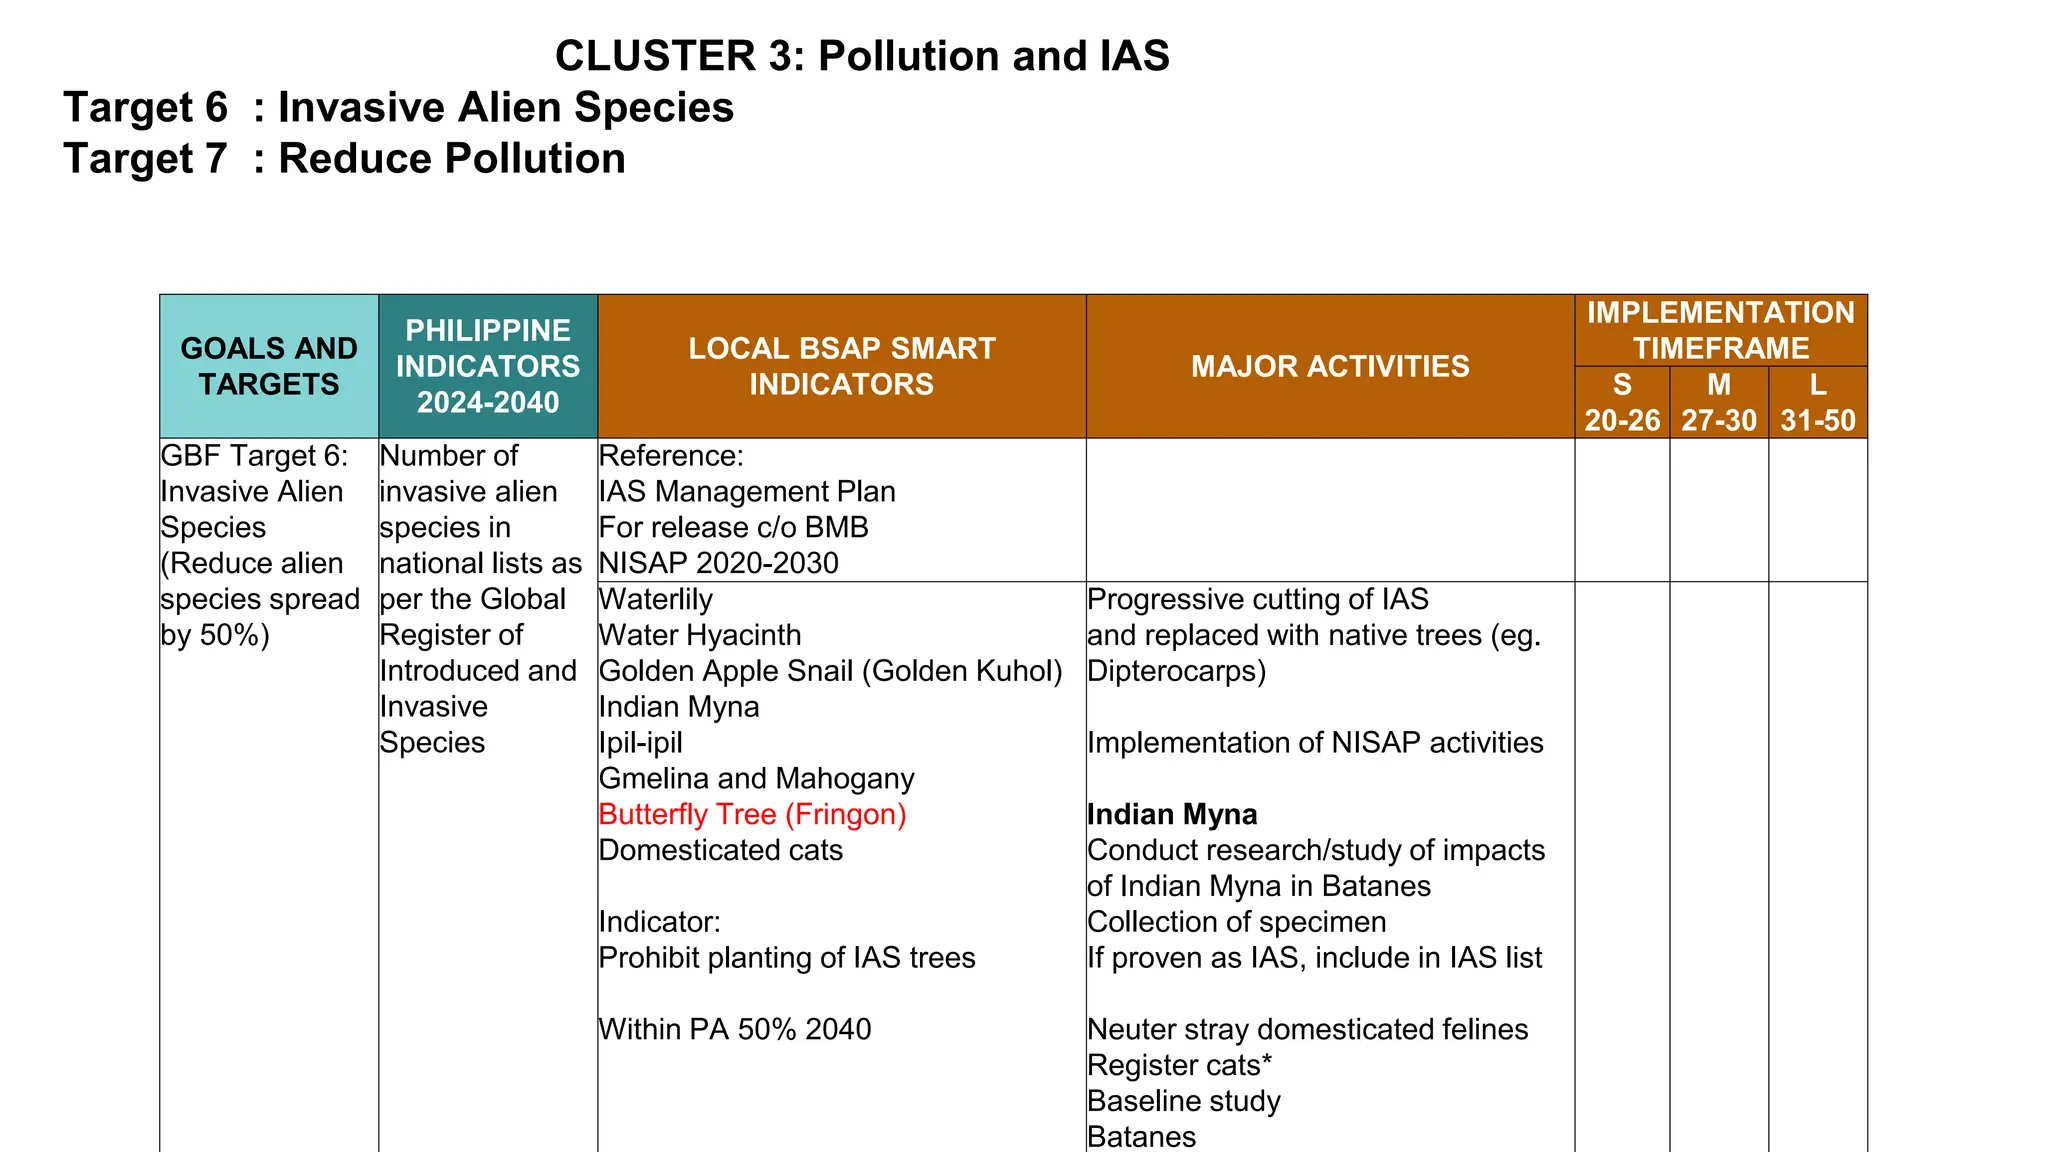Click 'Indian Myna' in the species list
The height and width of the screenshot is (1152, 2048).
679,707
